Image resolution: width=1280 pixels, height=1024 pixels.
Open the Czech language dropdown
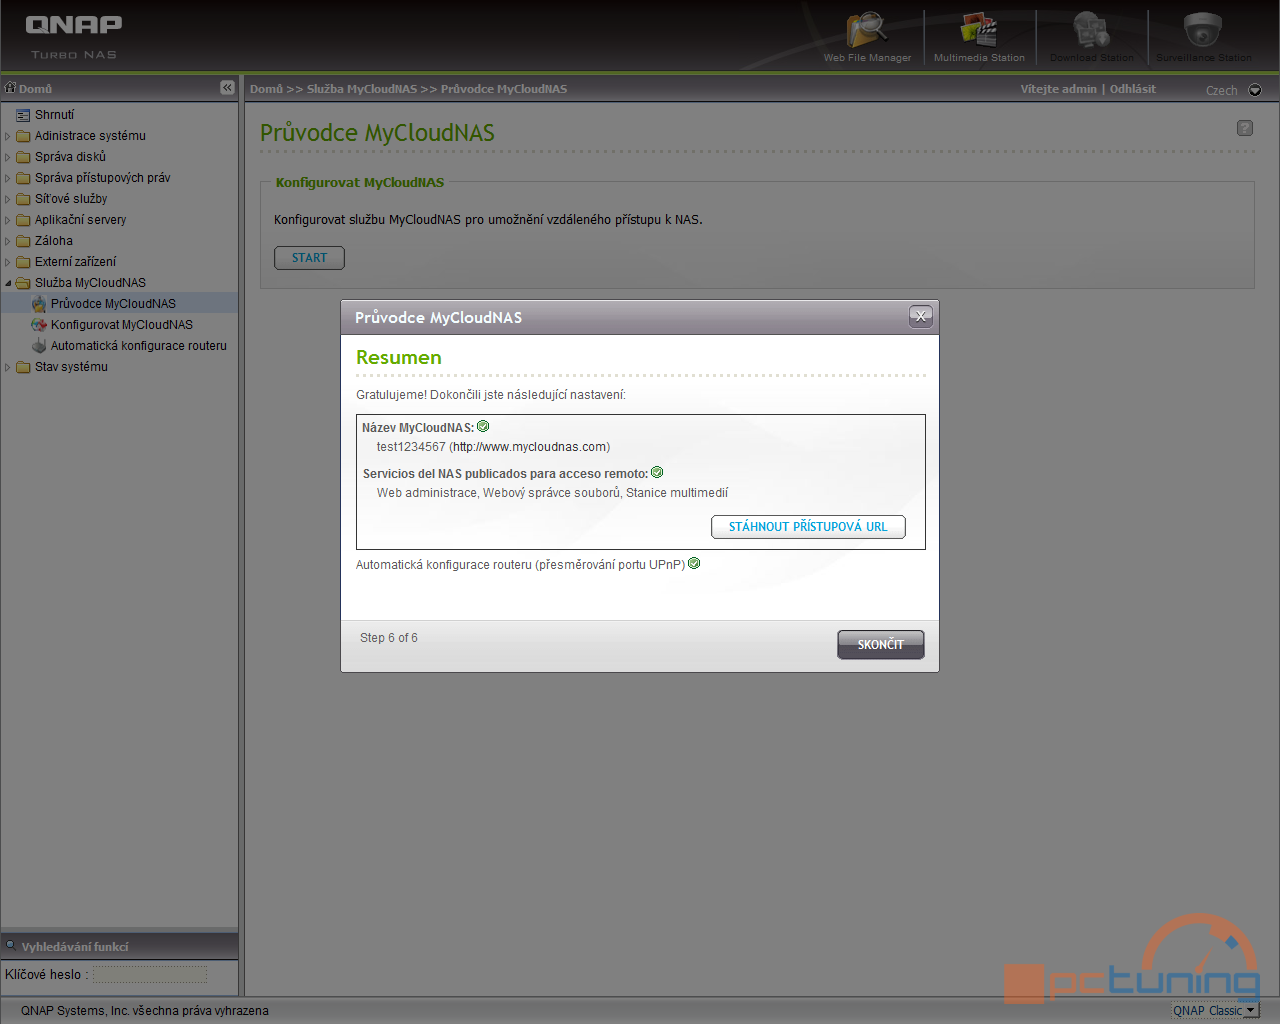pyautogui.click(x=1255, y=90)
